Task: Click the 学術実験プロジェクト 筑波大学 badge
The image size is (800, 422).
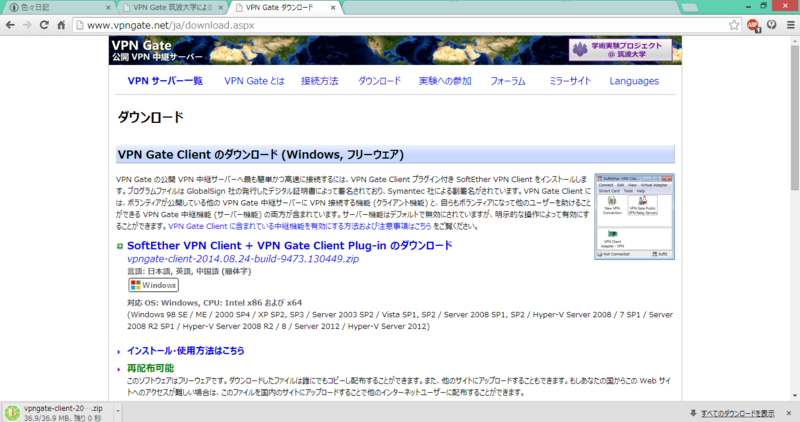Action: [x=620, y=50]
